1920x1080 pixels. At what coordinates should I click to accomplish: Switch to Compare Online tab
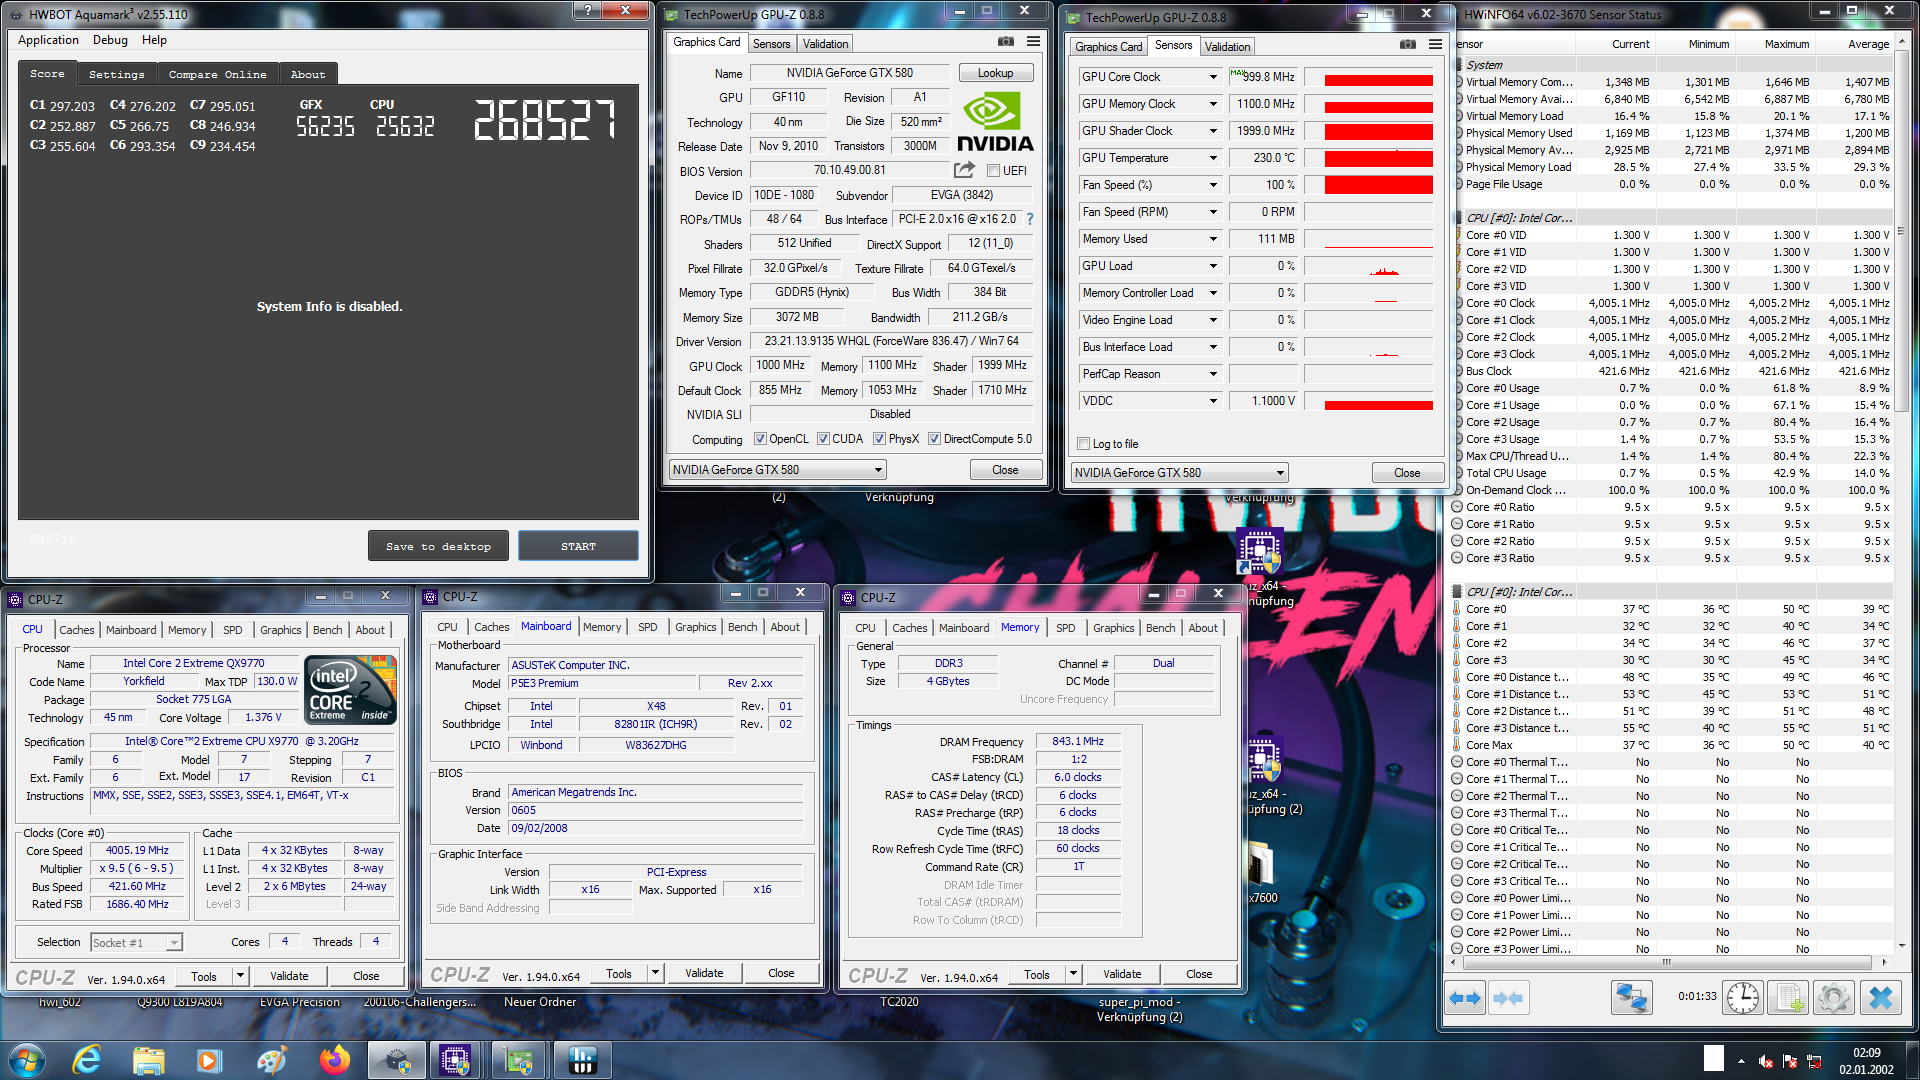pos(217,74)
